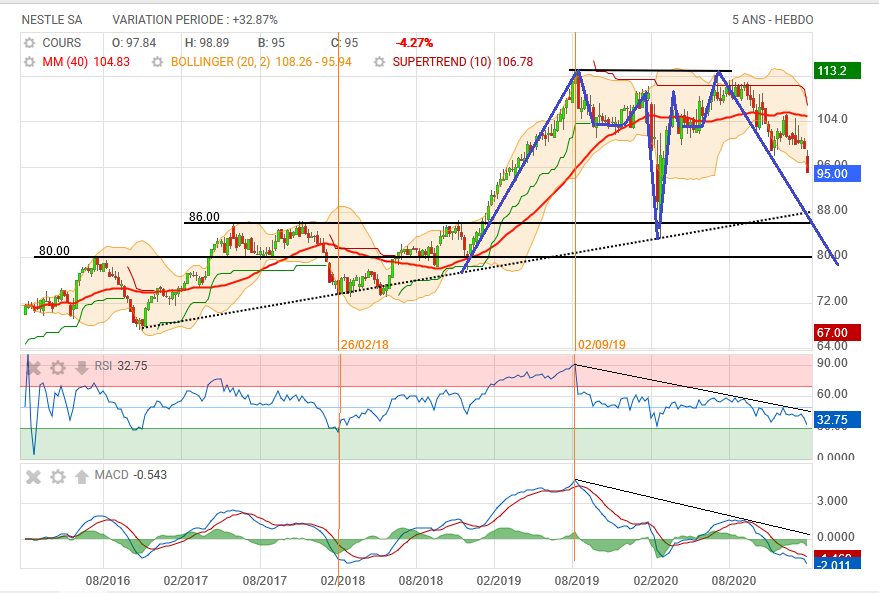Remove the RSI indicator panel
Screen dimensions: 879x593
pyautogui.click(x=34, y=368)
